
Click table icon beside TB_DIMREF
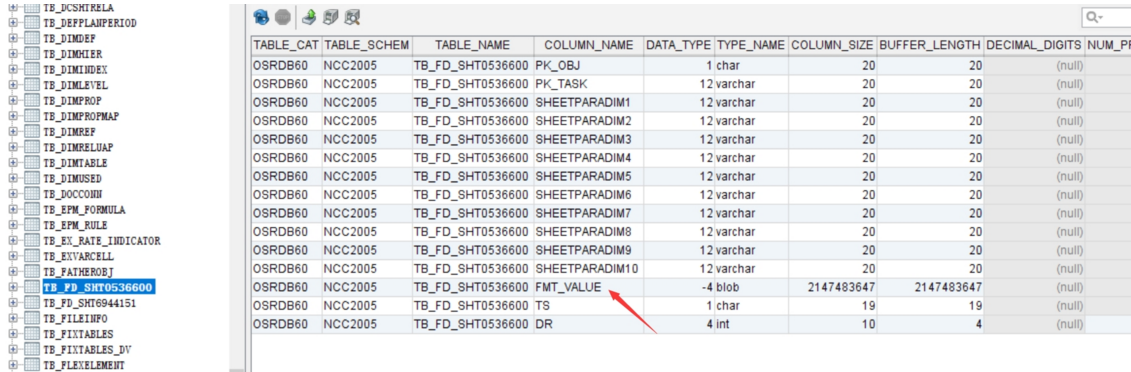click(x=31, y=132)
